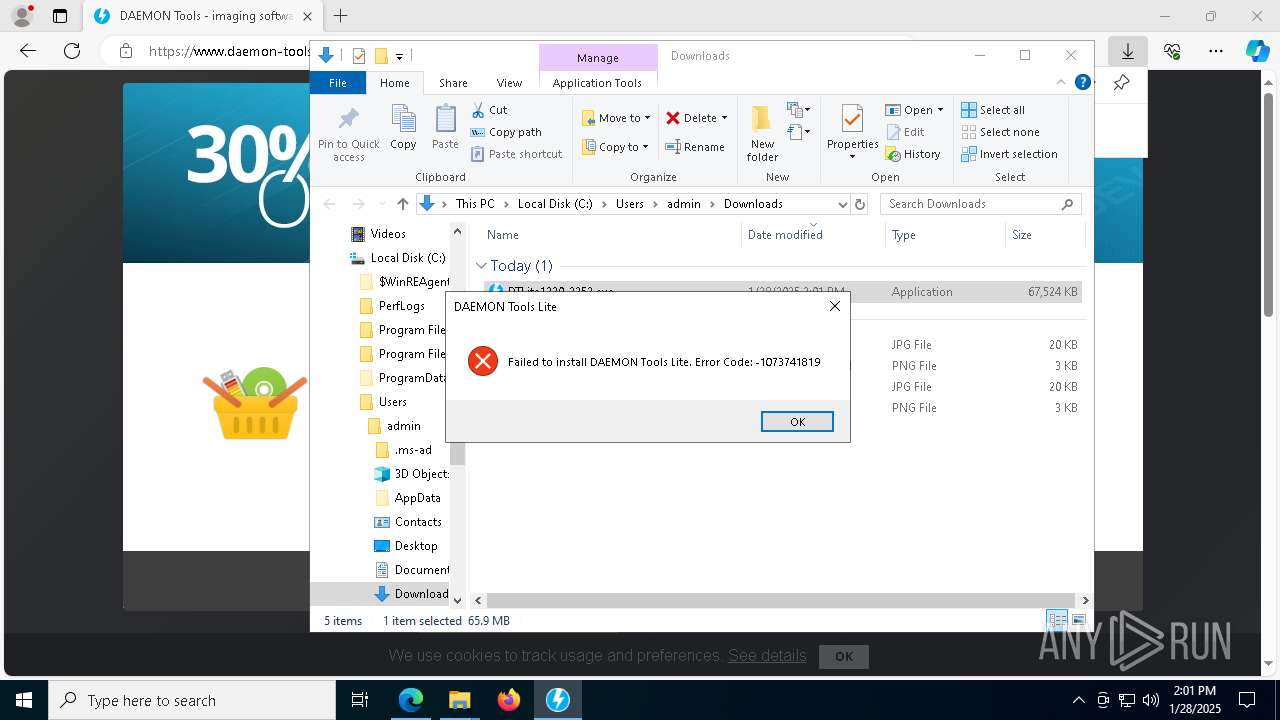Open the Windows Start menu

pyautogui.click(x=24, y=700)
